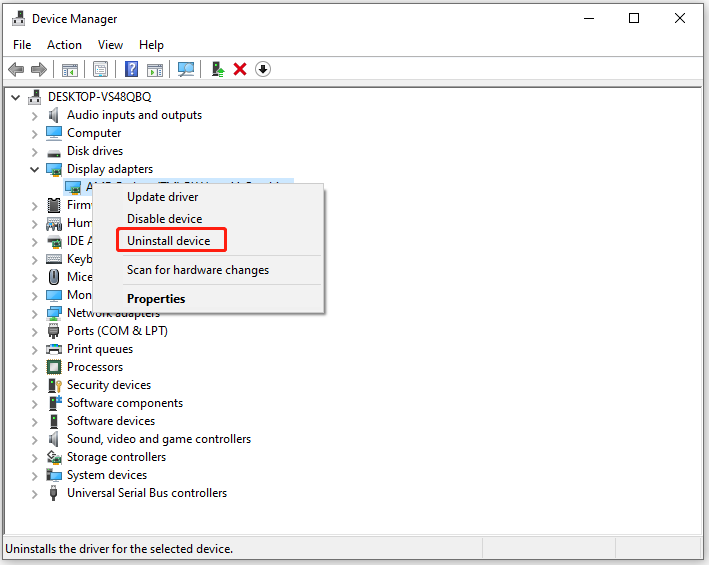Click the Device Manager title bar icon
This screenshot has height=565, width=709.
pos(19,19)
